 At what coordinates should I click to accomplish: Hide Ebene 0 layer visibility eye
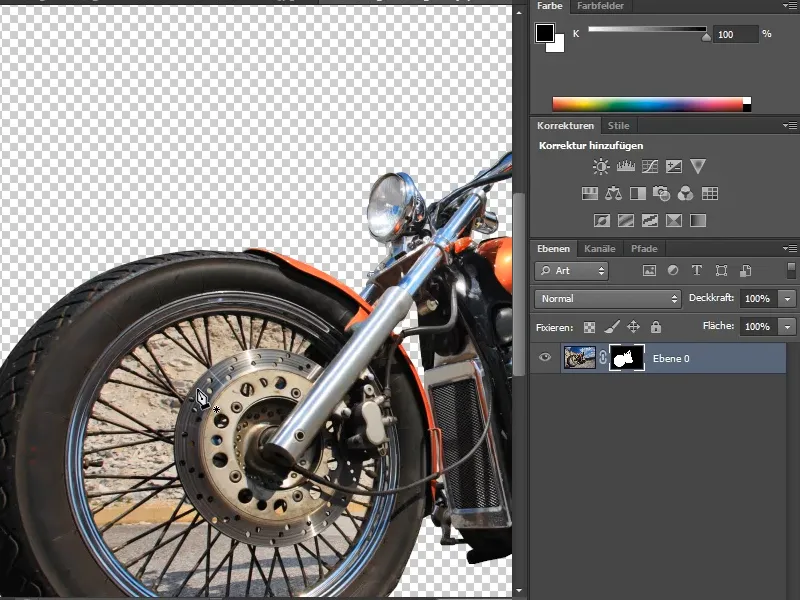click(545, 357)
